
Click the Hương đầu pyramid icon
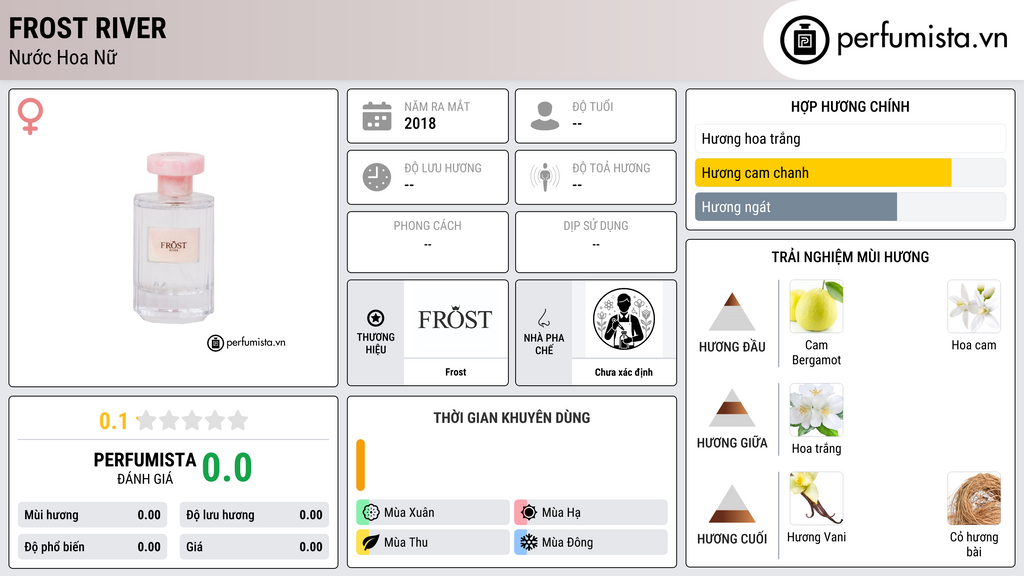[x=732, y=312]
